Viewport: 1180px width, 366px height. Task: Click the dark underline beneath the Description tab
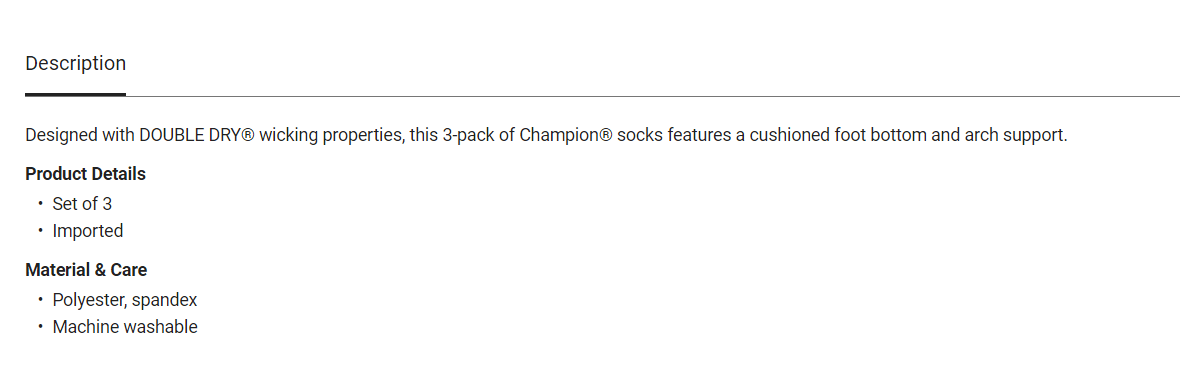click(x=75, y=95)
